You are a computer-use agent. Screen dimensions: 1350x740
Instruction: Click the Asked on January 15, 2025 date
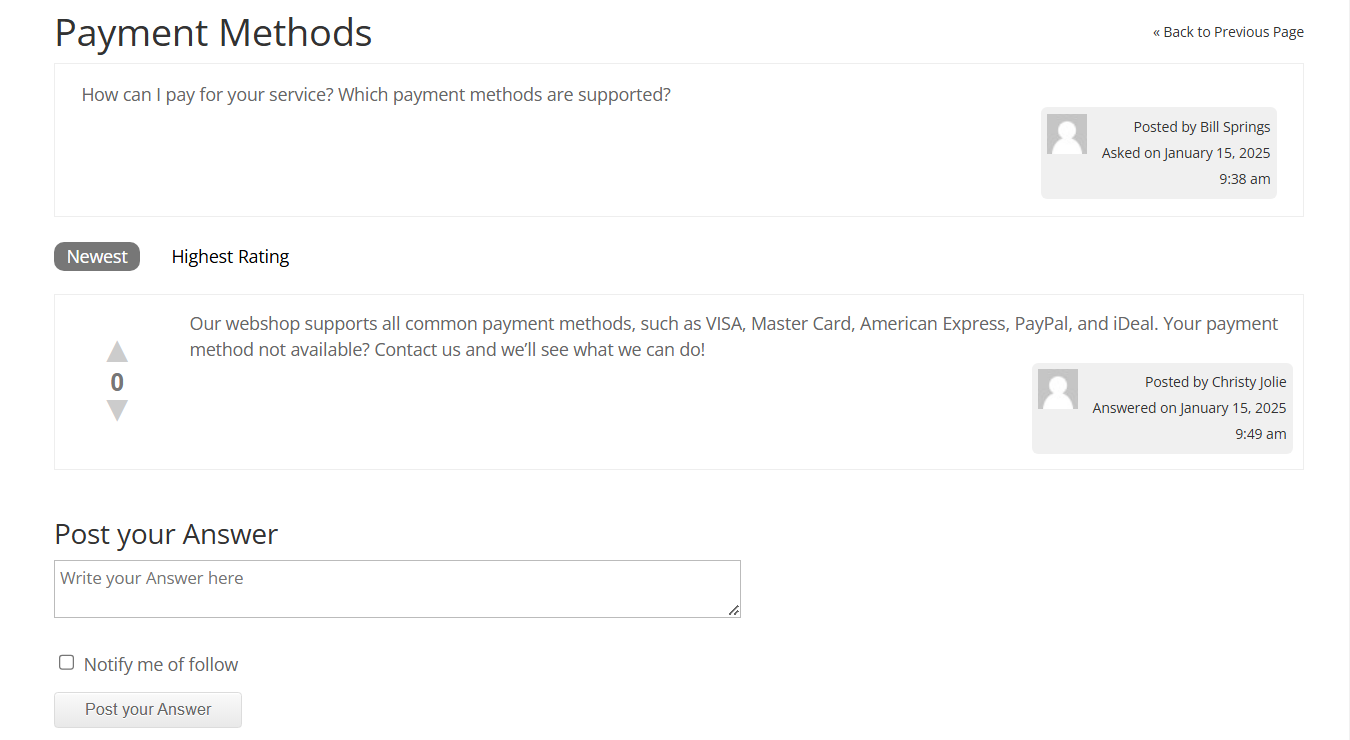click(x=1186, y=153)
